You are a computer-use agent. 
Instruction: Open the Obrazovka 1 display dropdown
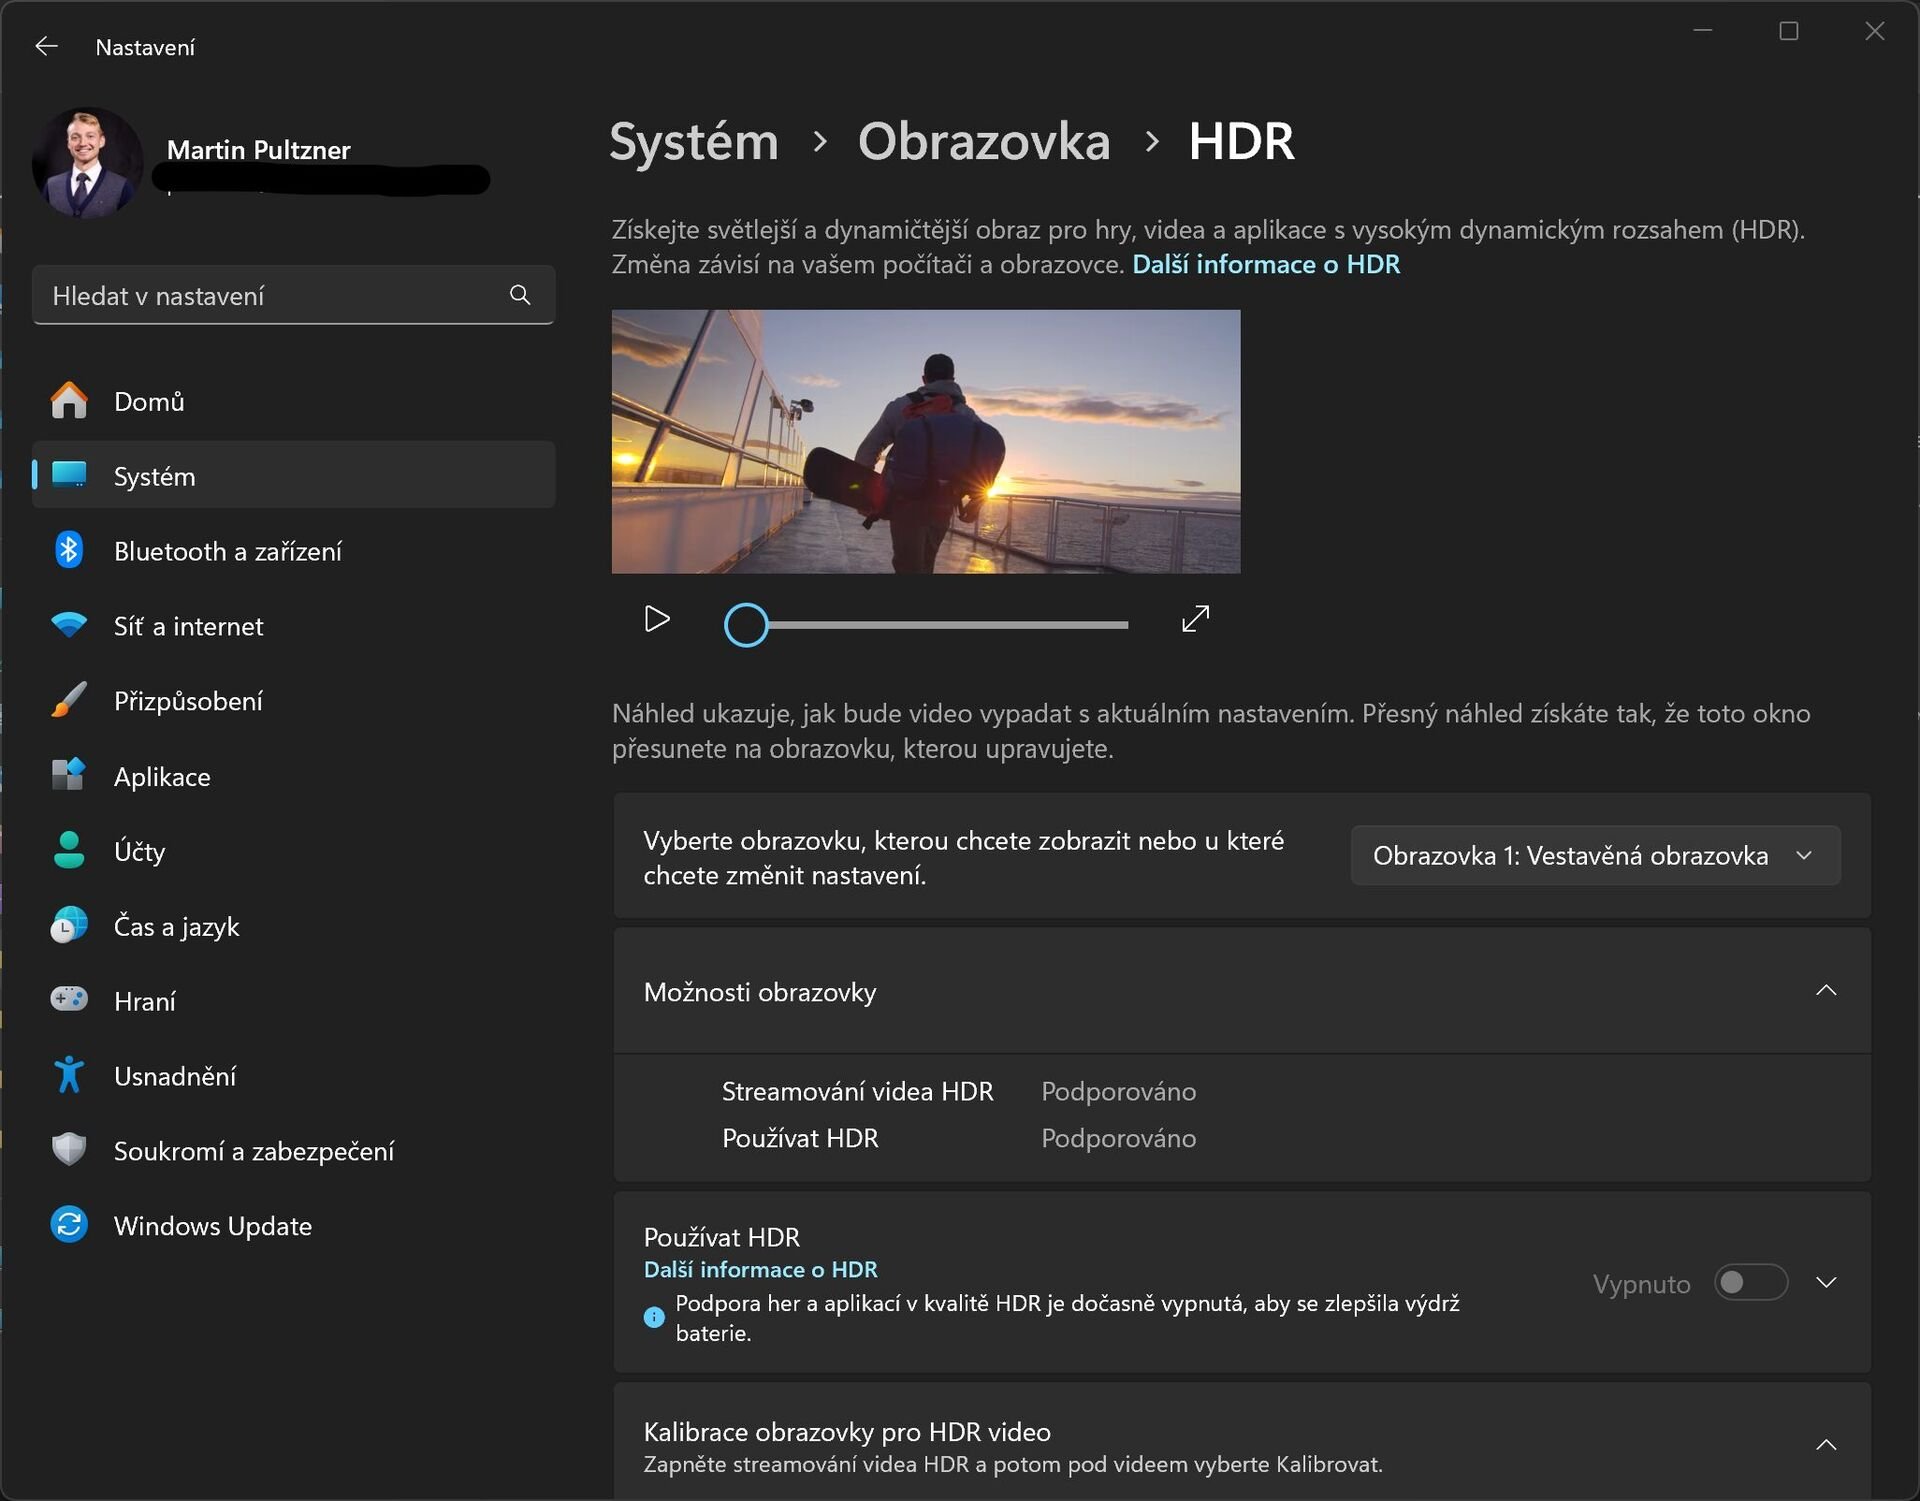point(1594,856)
